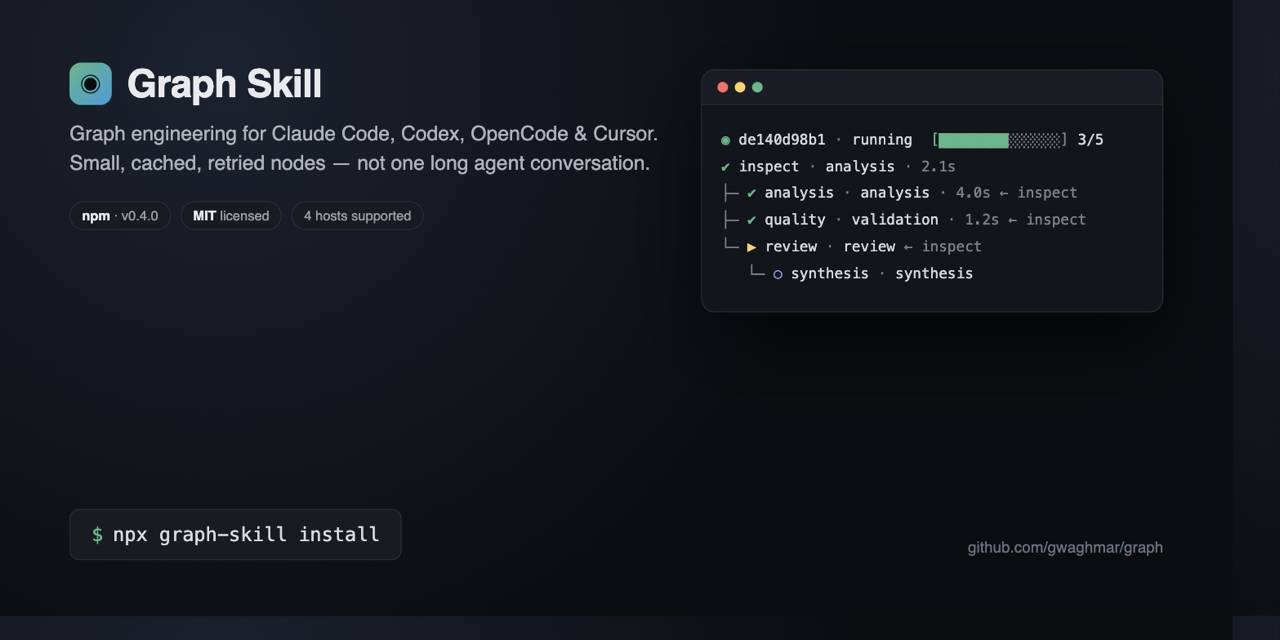Open the github.com/gwaghmar/graph link
The image size is (1280, 640).
(1065, 547)
